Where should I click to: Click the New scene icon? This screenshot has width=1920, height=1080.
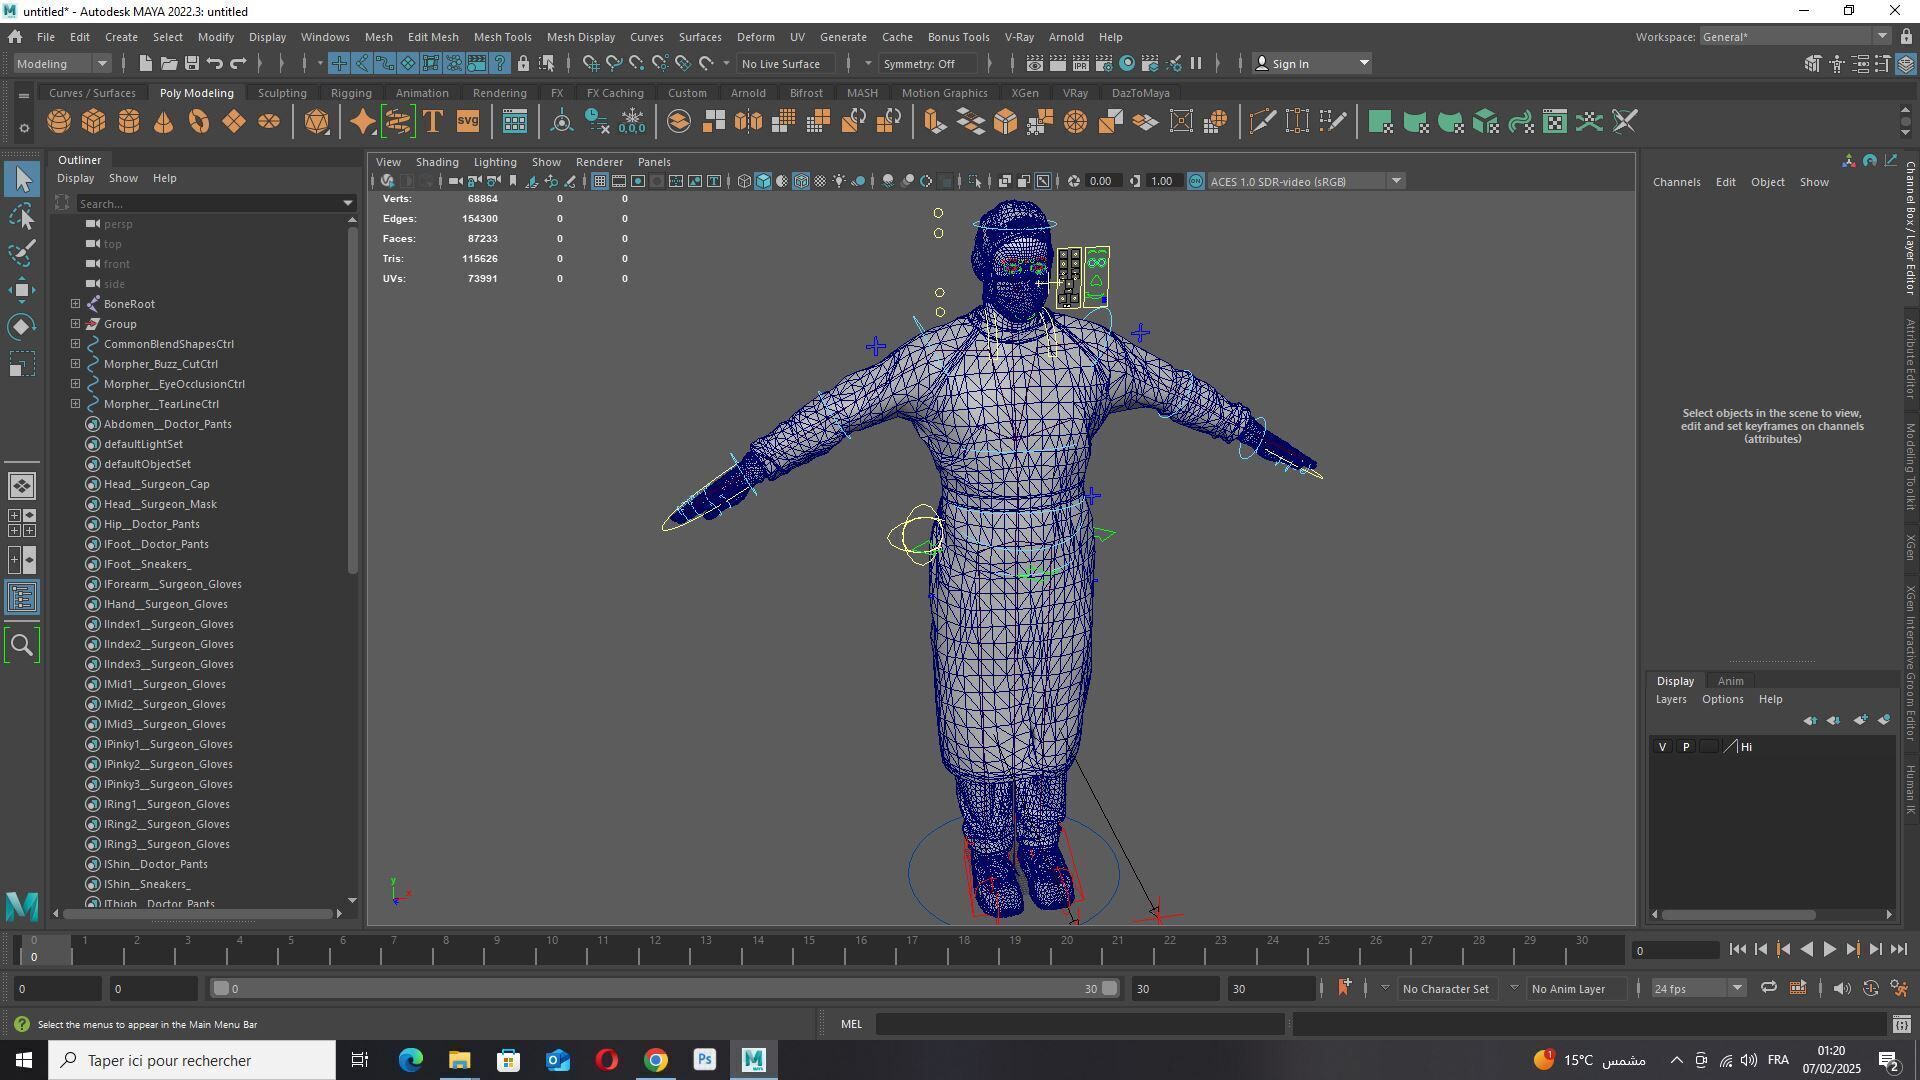click(145, 63)
